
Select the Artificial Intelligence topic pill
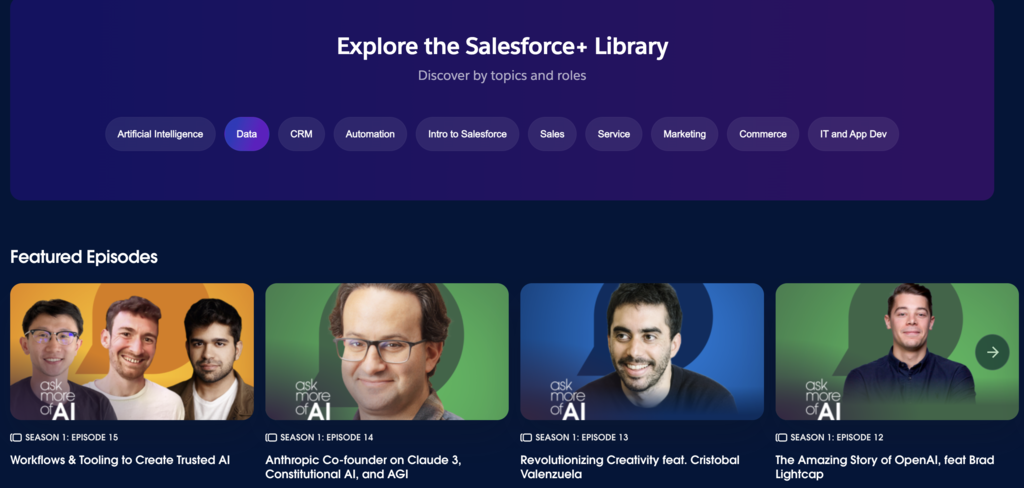(x=160, y=134)
